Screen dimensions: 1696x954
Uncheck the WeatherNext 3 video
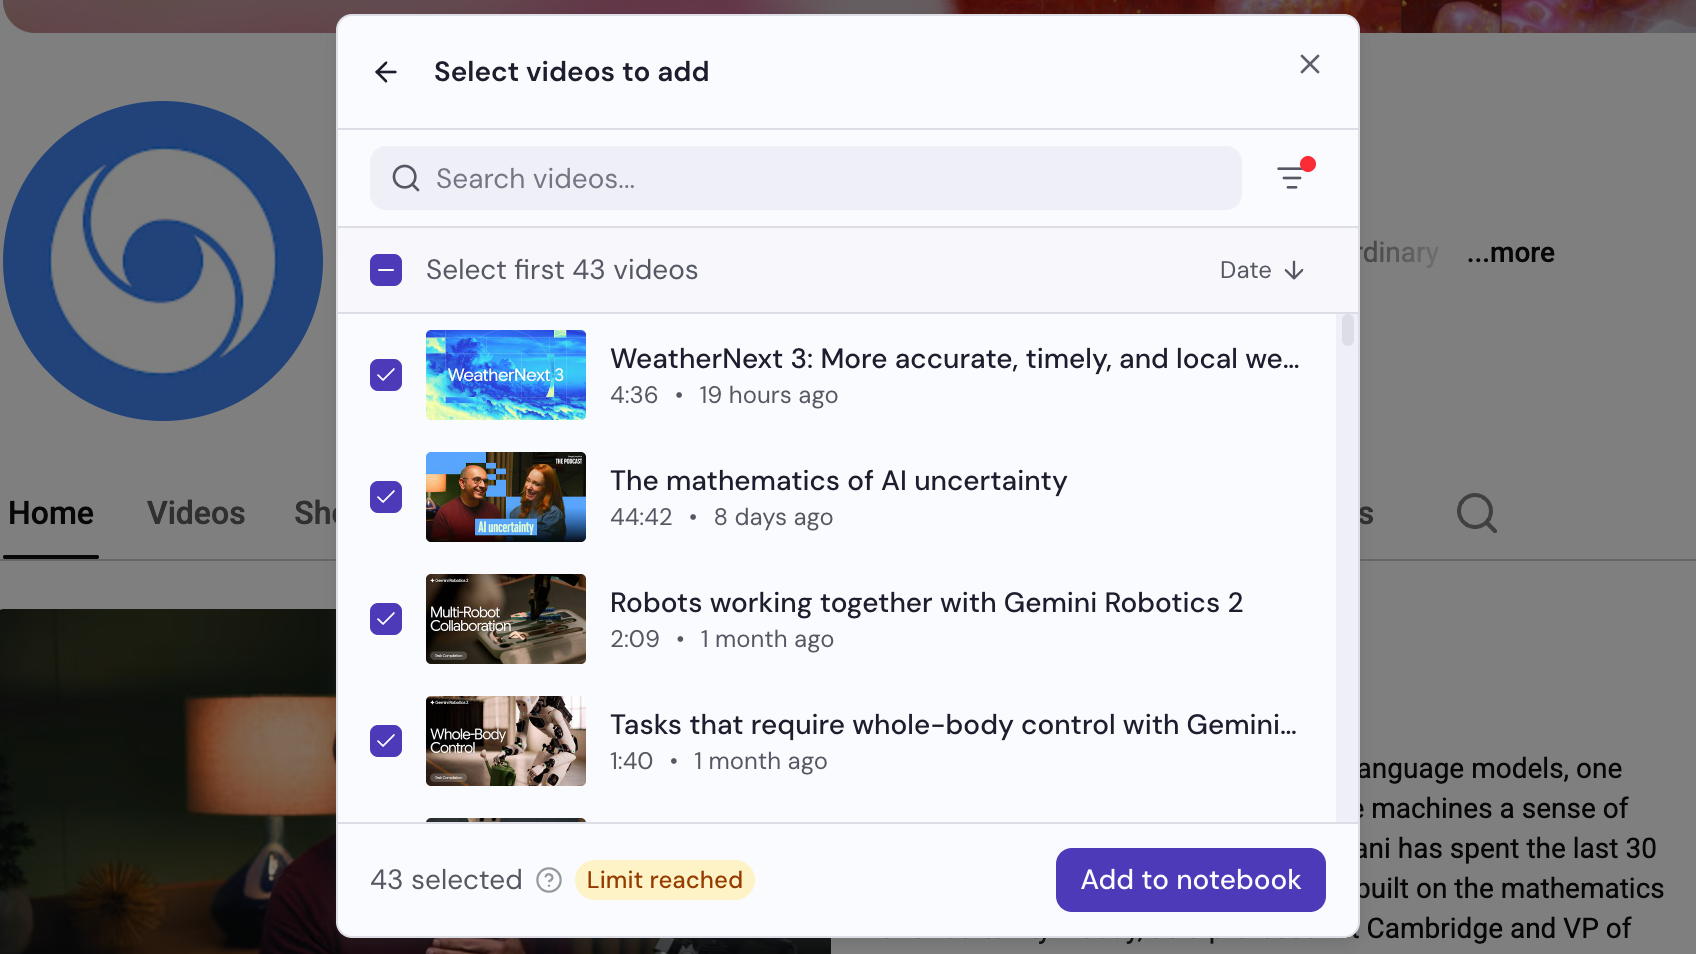[x=386, y=375]
